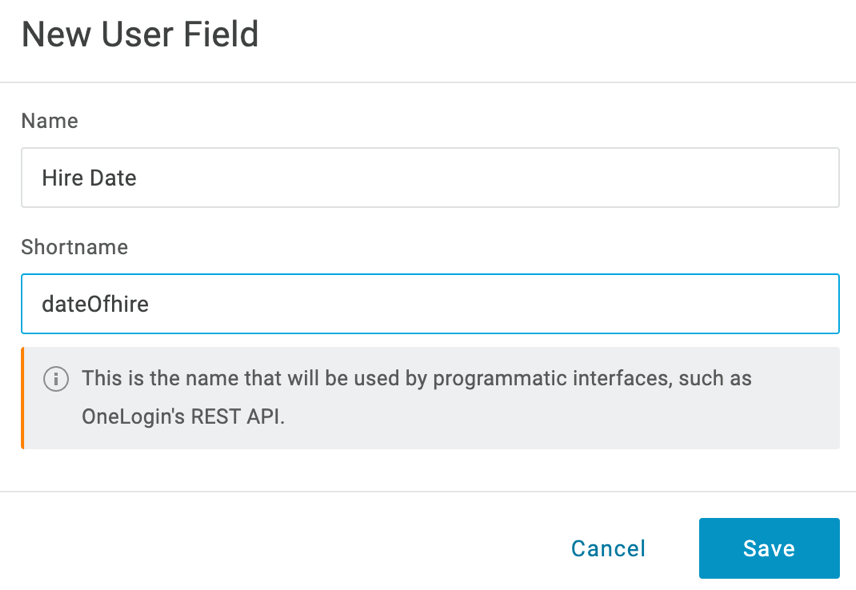Image resolution: width=856 pixels, height=590 pixels.
Task: Click the info circle icon in the notice
Action: (56, 379)
